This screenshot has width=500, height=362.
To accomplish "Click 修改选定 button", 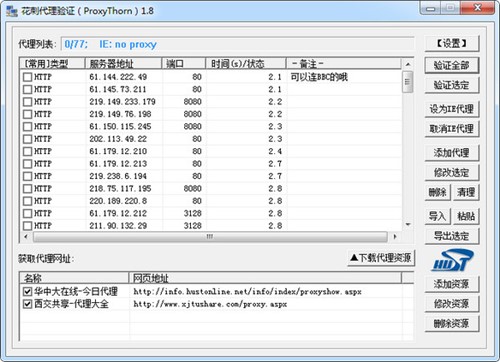I will coord(452,173).
